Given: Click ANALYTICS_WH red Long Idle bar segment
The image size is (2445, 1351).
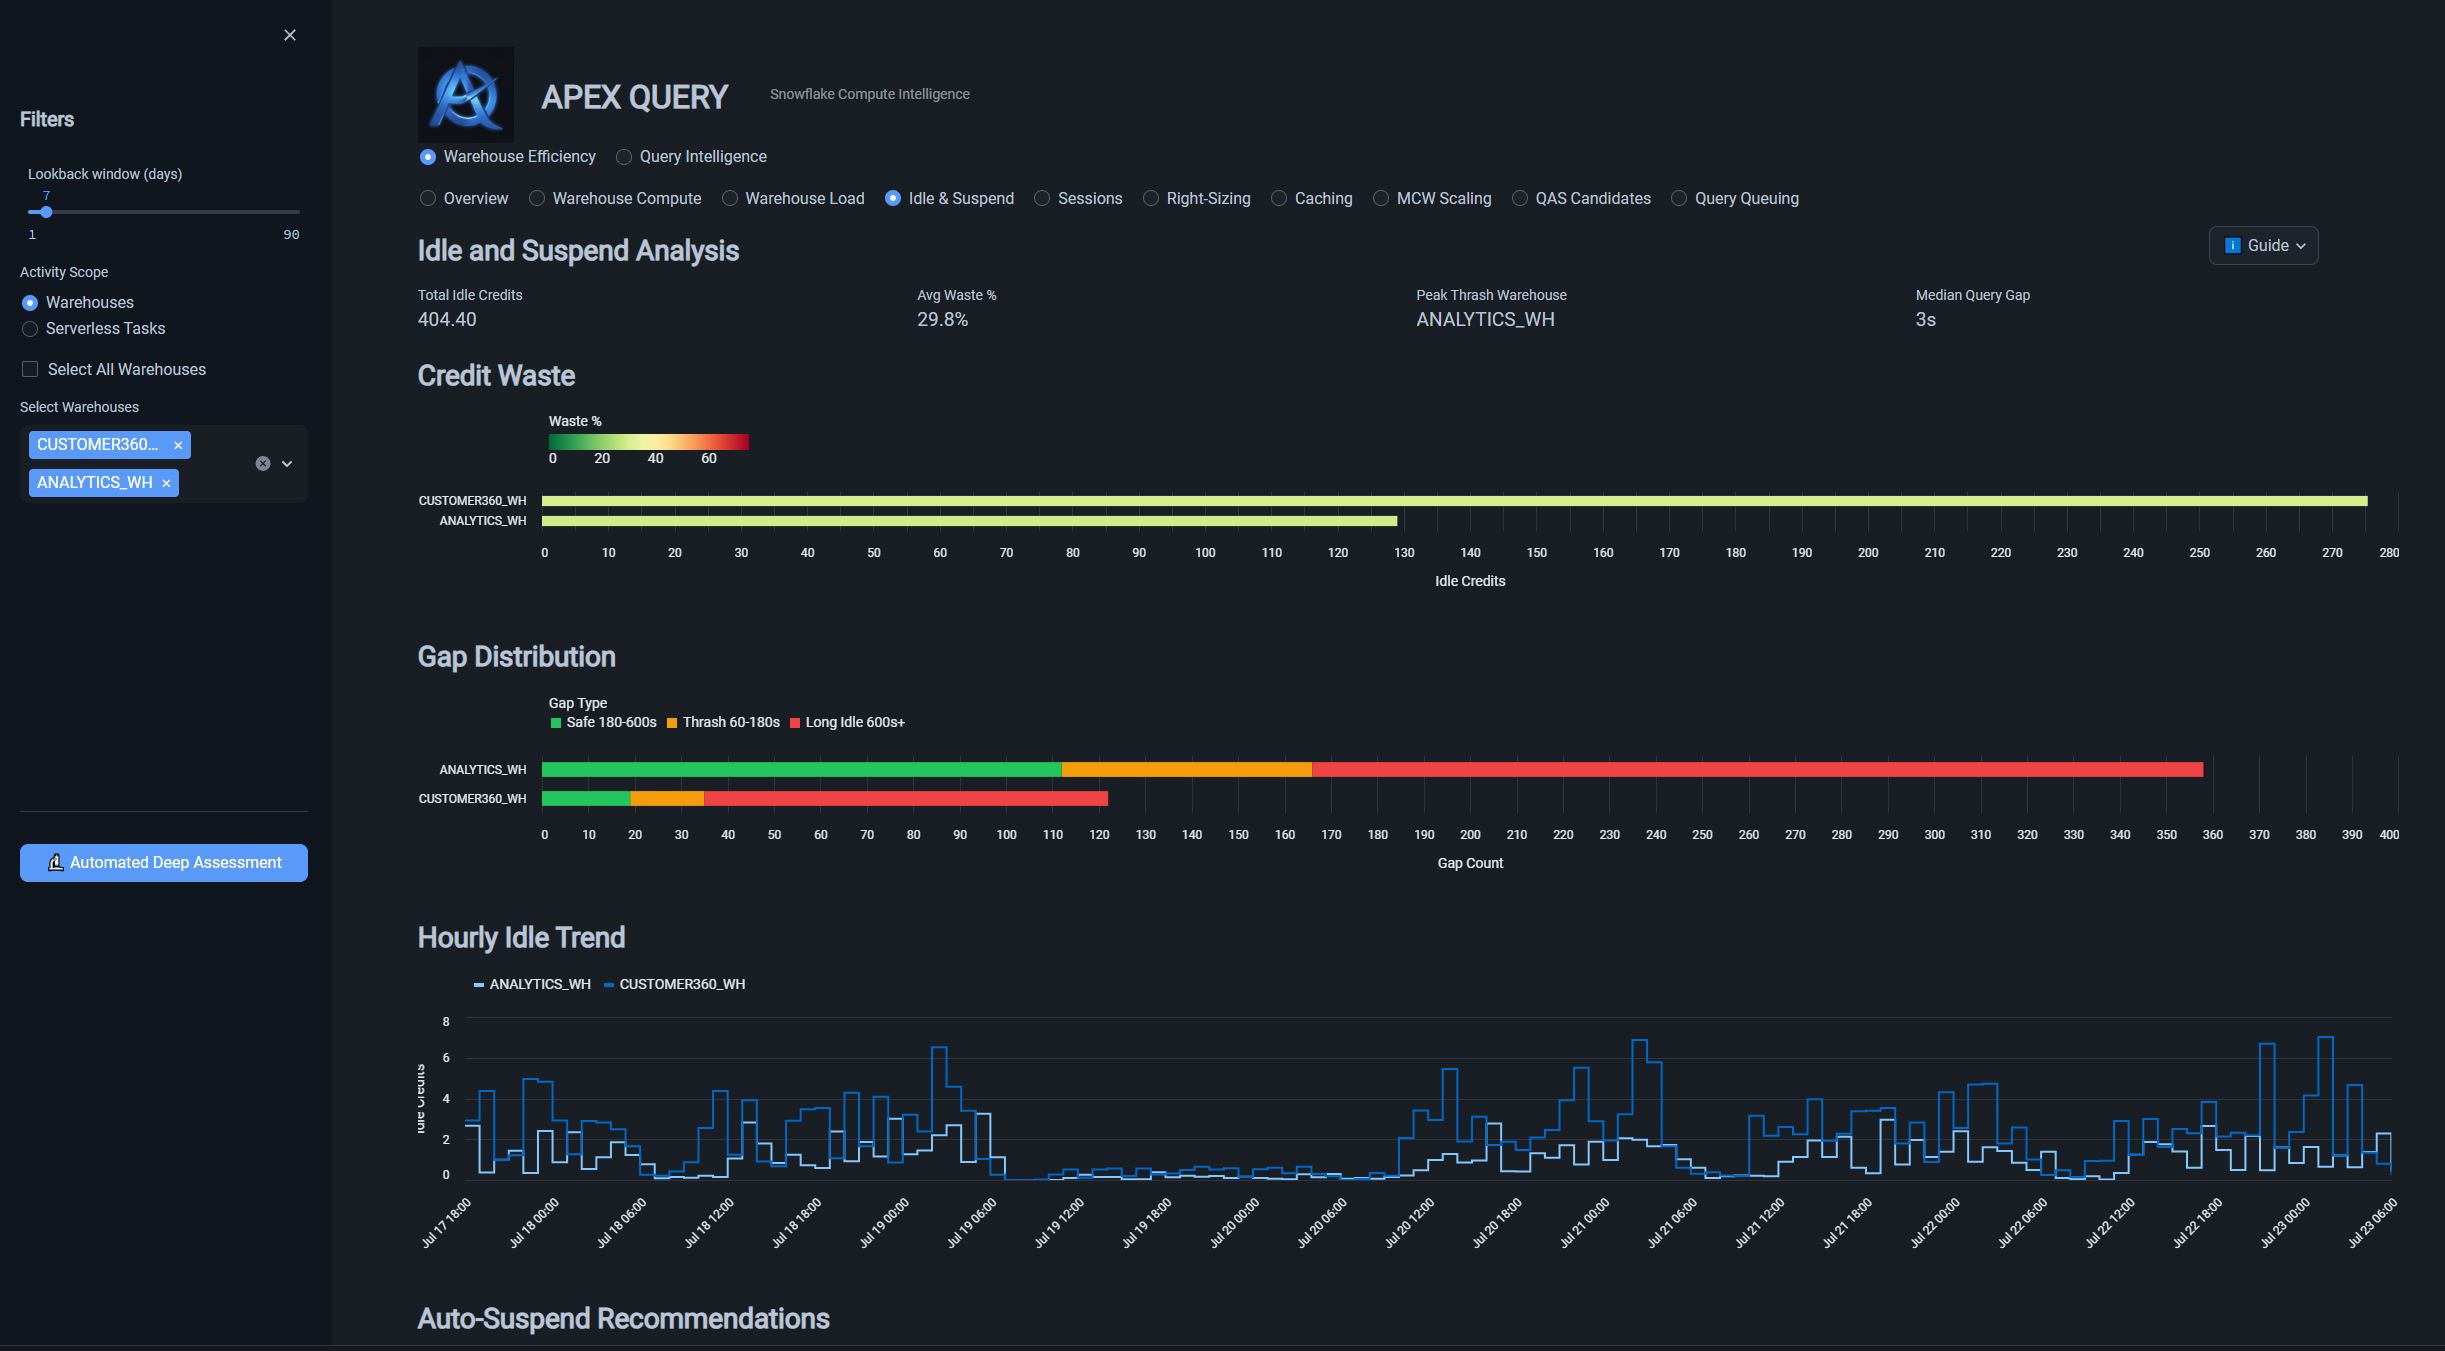Looking at the screenshot, I should point(1757,770).
